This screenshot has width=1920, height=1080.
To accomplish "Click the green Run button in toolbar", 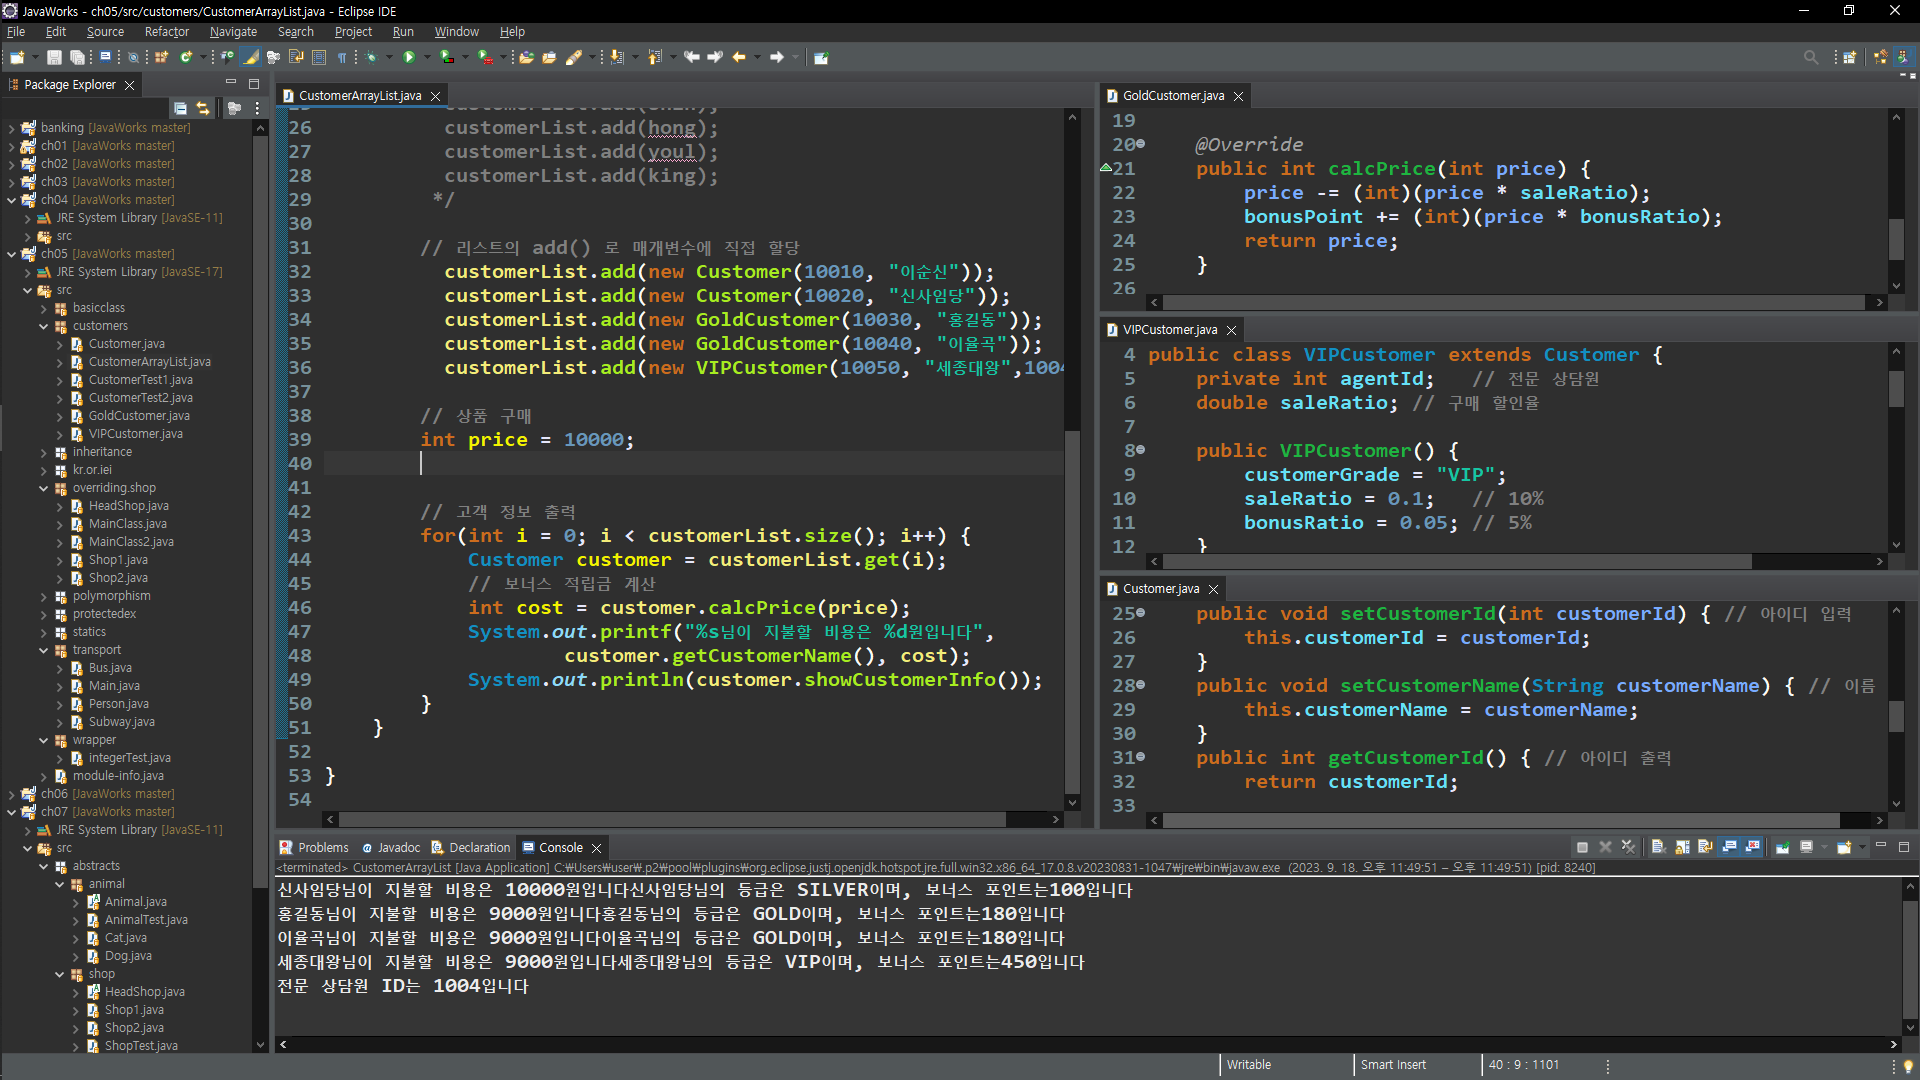I will (x=408, y=57).
